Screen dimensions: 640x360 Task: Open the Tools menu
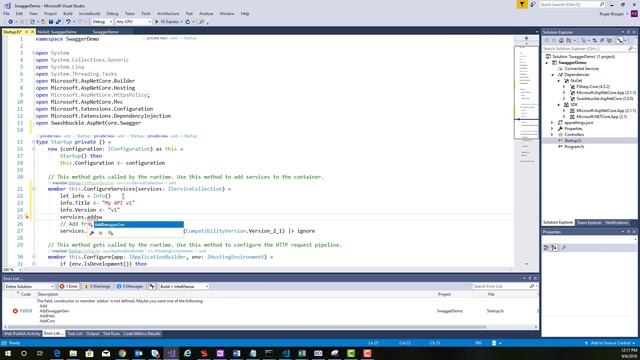pyautogui.click(x=146, y=13)
